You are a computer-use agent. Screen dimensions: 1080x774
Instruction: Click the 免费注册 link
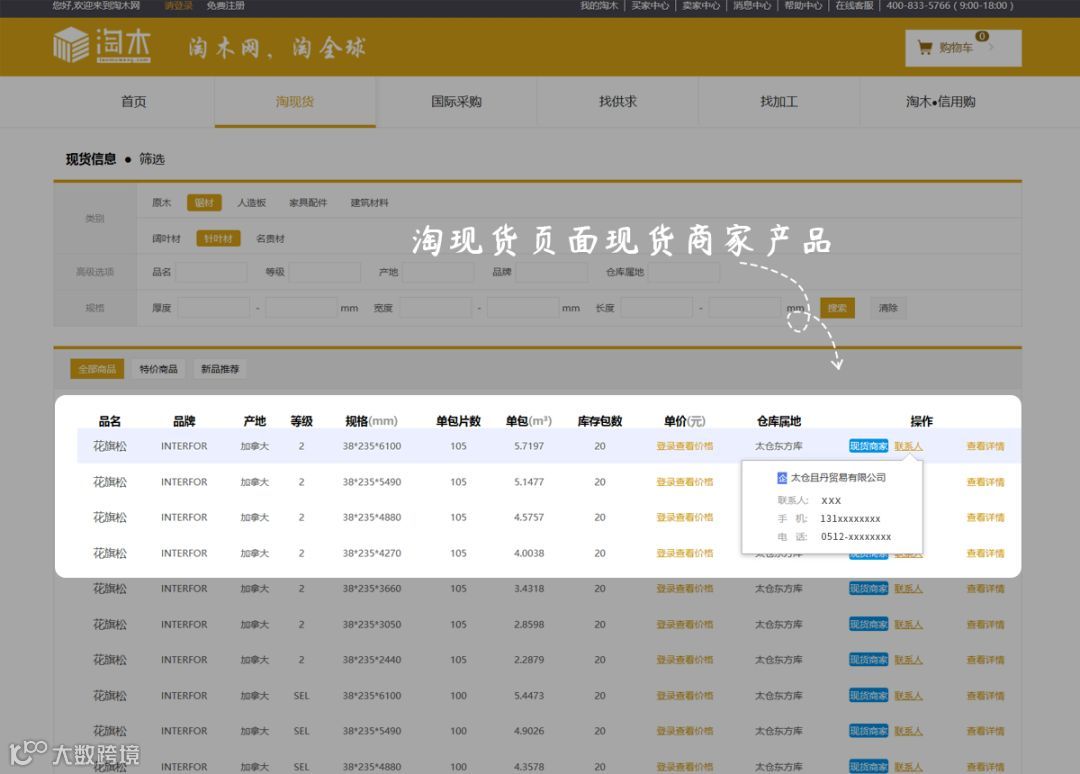coord(225,6)
